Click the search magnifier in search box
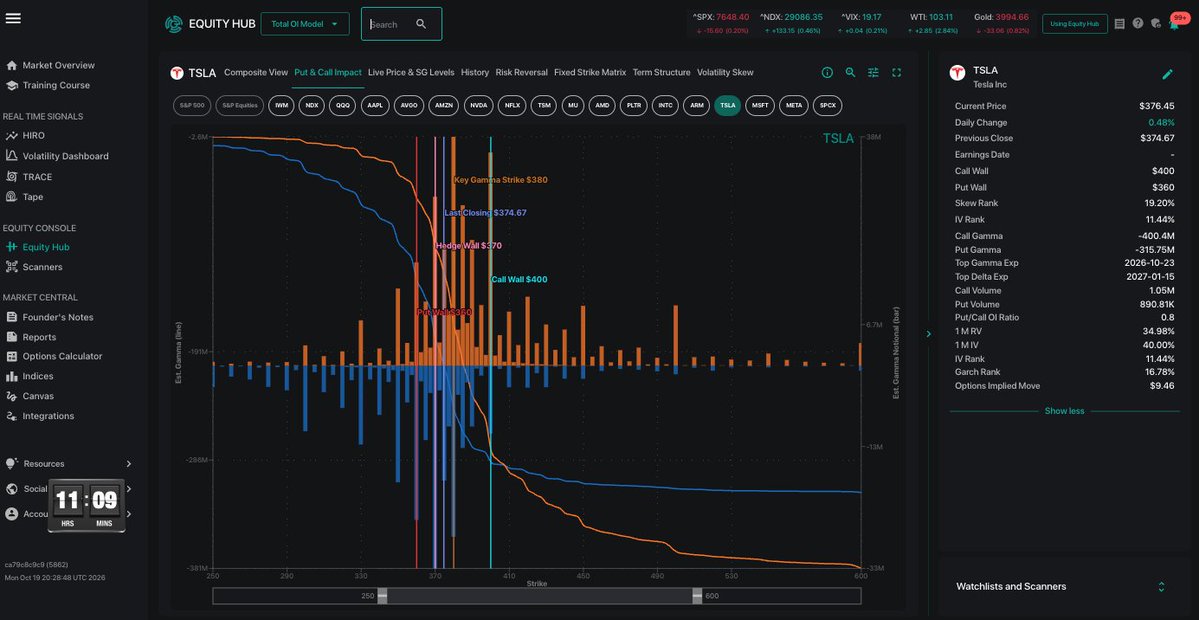The width and height of the screenshot is (1199, 620). (x=421, y=24)
